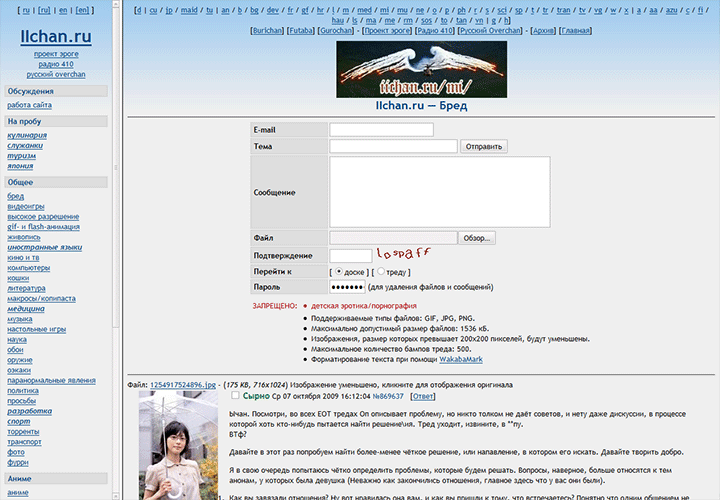Switch to the Futaba style link
The width and height of the screenshot is (720, 500).
[301, 31]
